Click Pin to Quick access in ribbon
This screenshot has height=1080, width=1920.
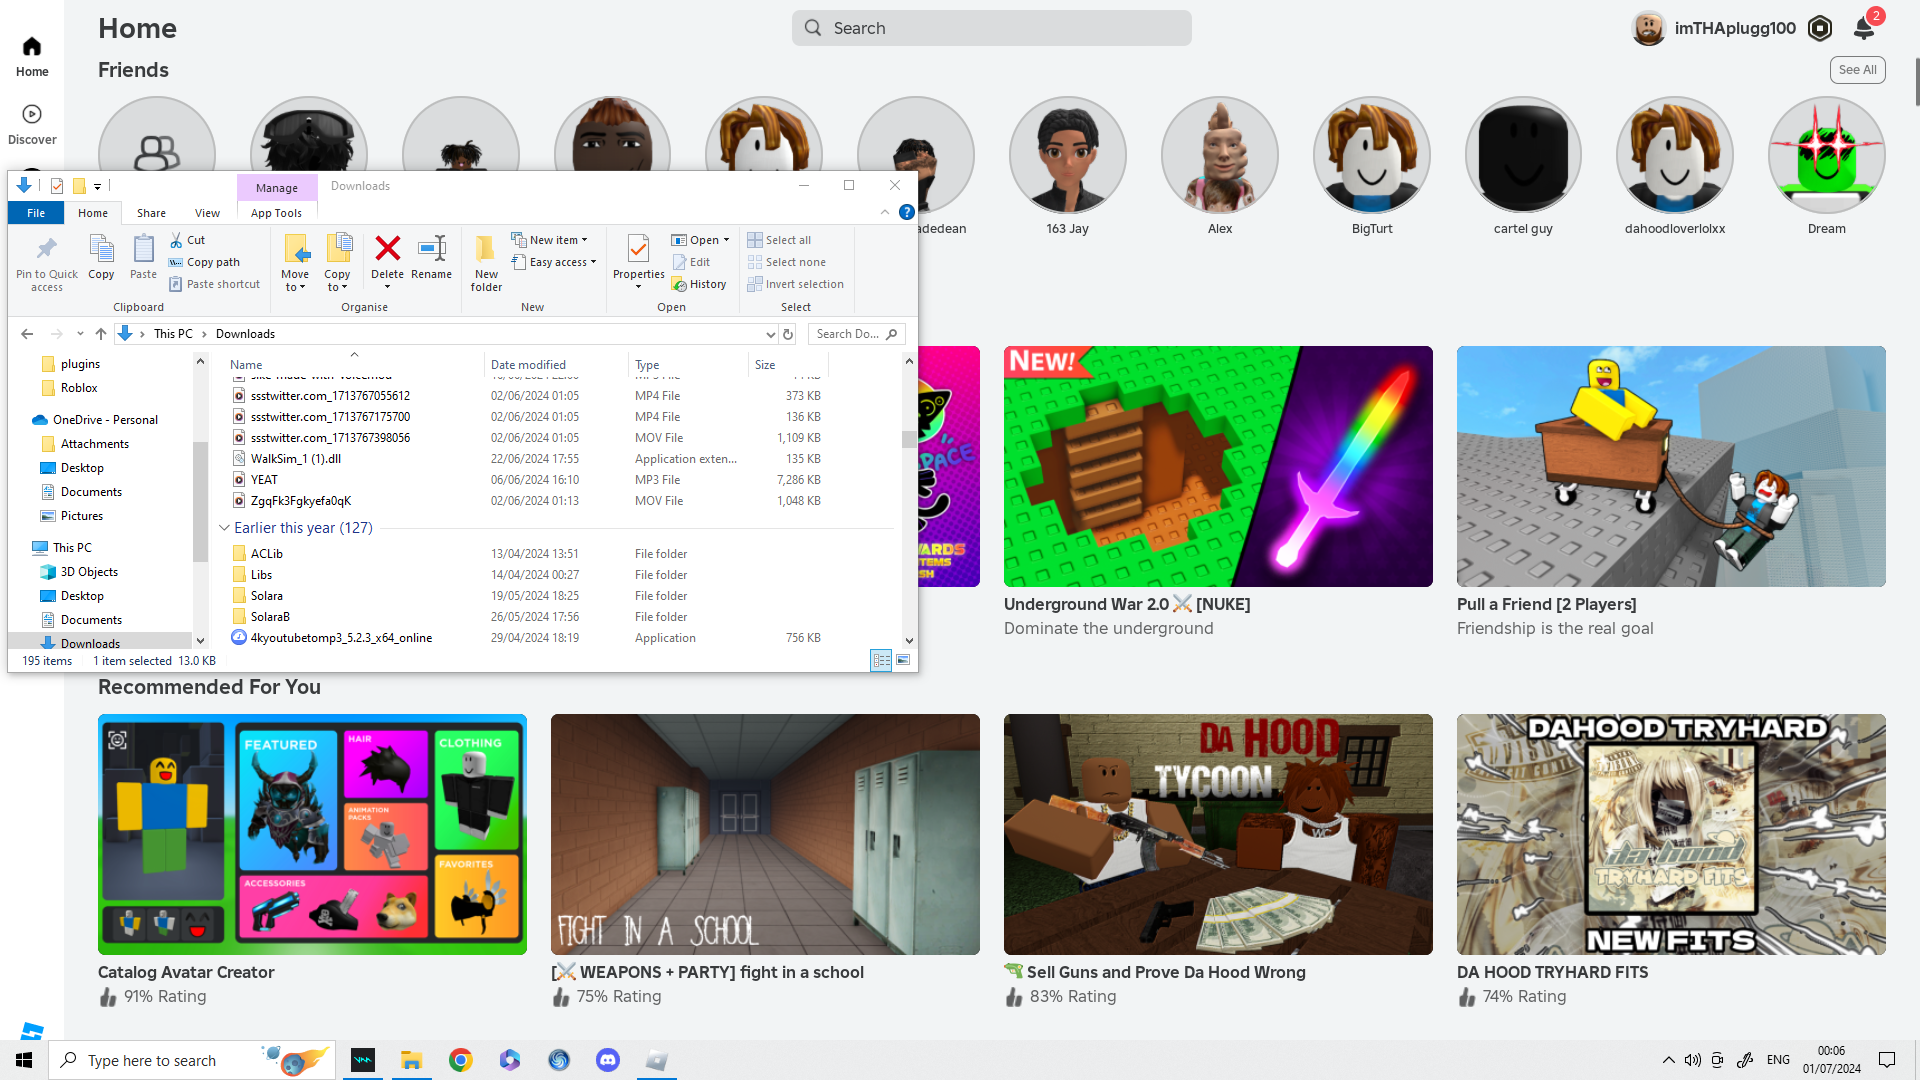(x=47, y=264)
